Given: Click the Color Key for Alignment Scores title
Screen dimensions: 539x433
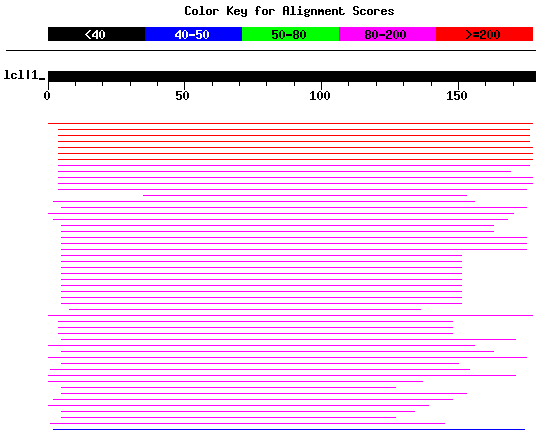Looking at the screenshot, I should [289, 11].
